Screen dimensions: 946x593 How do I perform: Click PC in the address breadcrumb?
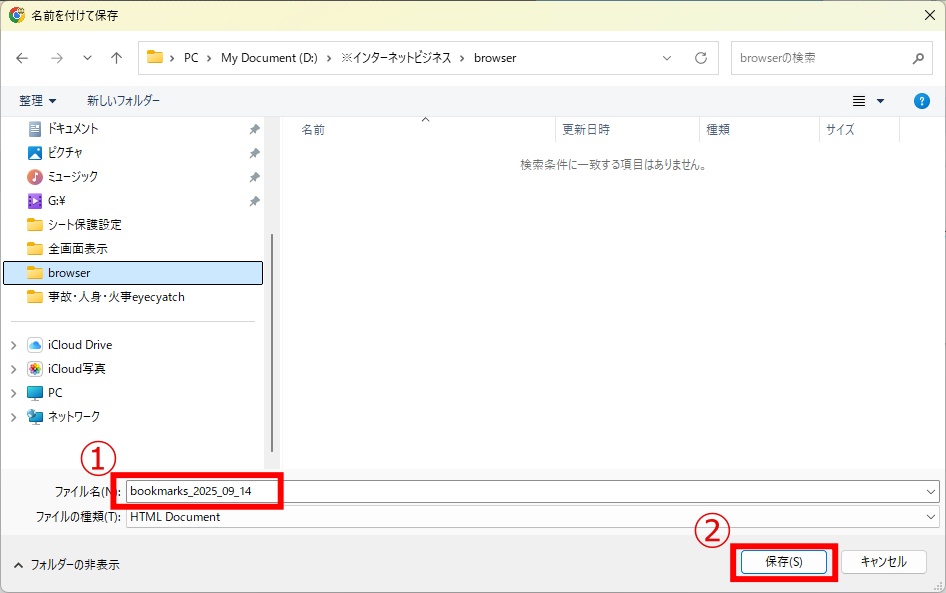pos(191,58)
